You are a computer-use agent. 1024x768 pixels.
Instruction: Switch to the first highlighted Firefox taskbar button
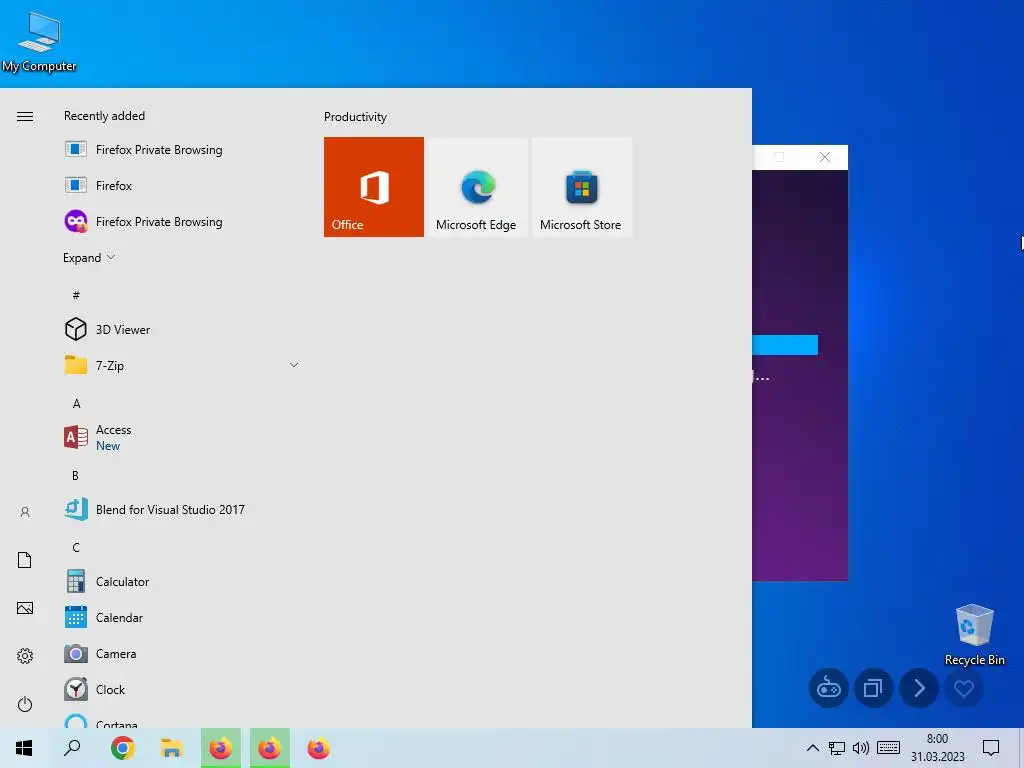(221, 748)
